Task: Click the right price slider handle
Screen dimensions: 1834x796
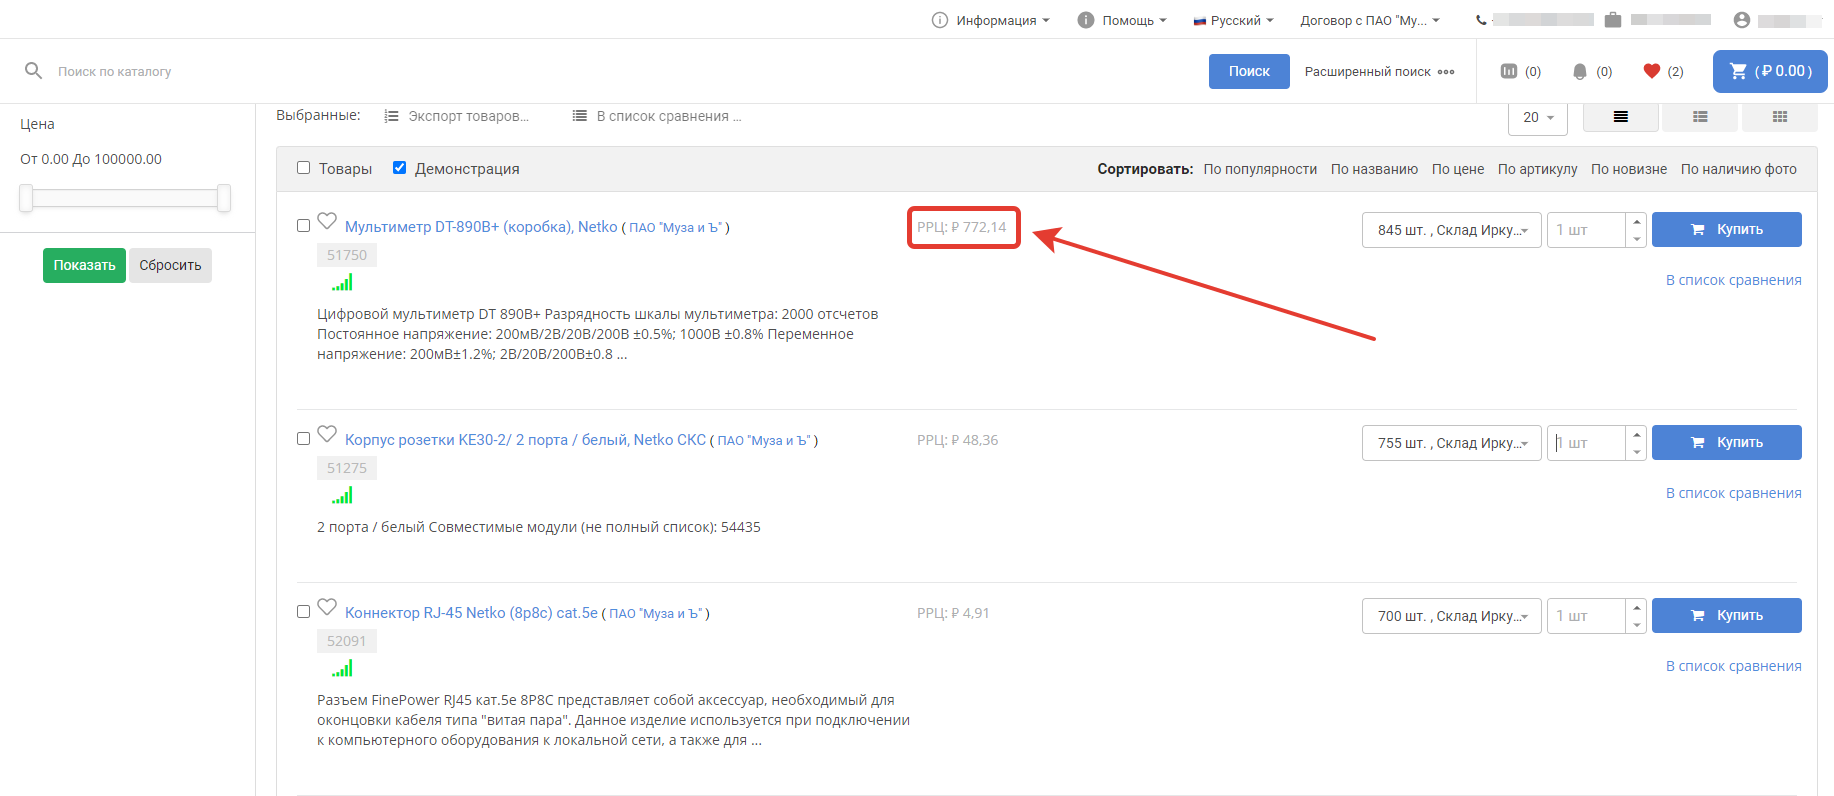Action: tap(224, 198)
